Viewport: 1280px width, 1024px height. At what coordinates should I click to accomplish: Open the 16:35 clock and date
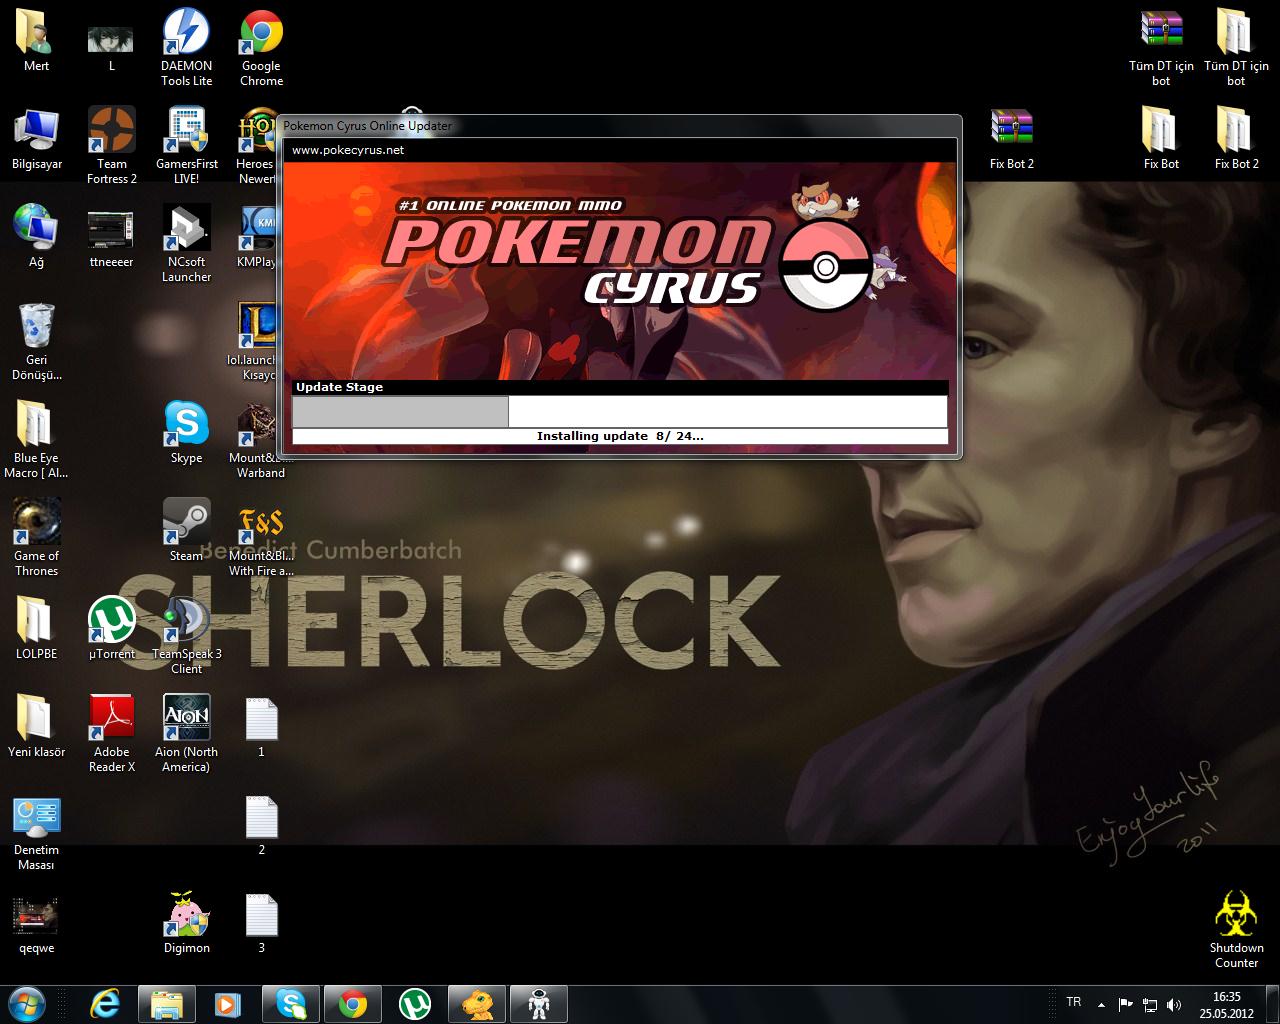1226,1004
